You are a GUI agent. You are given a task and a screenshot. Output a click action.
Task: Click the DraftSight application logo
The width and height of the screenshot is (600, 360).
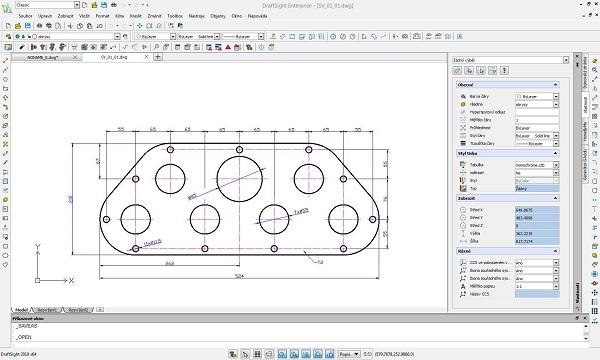point(7,8)
